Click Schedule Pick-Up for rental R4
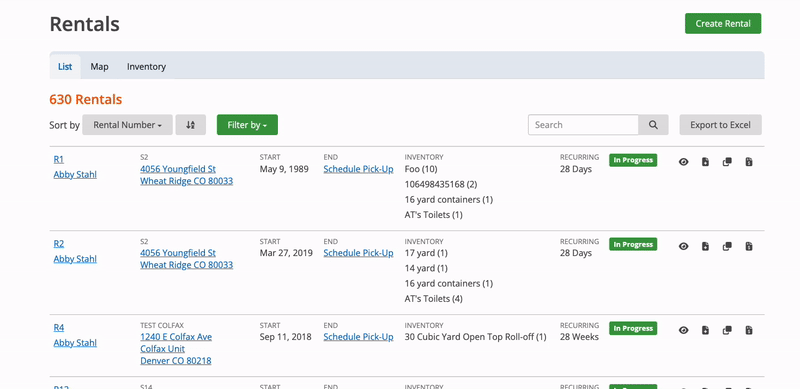800x389 pixels. tap(358, 337)
